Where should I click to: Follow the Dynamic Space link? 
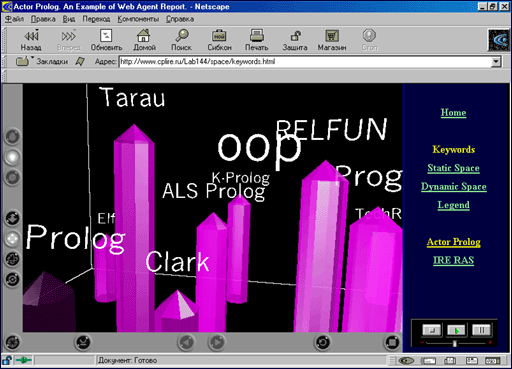coord(454,186)
